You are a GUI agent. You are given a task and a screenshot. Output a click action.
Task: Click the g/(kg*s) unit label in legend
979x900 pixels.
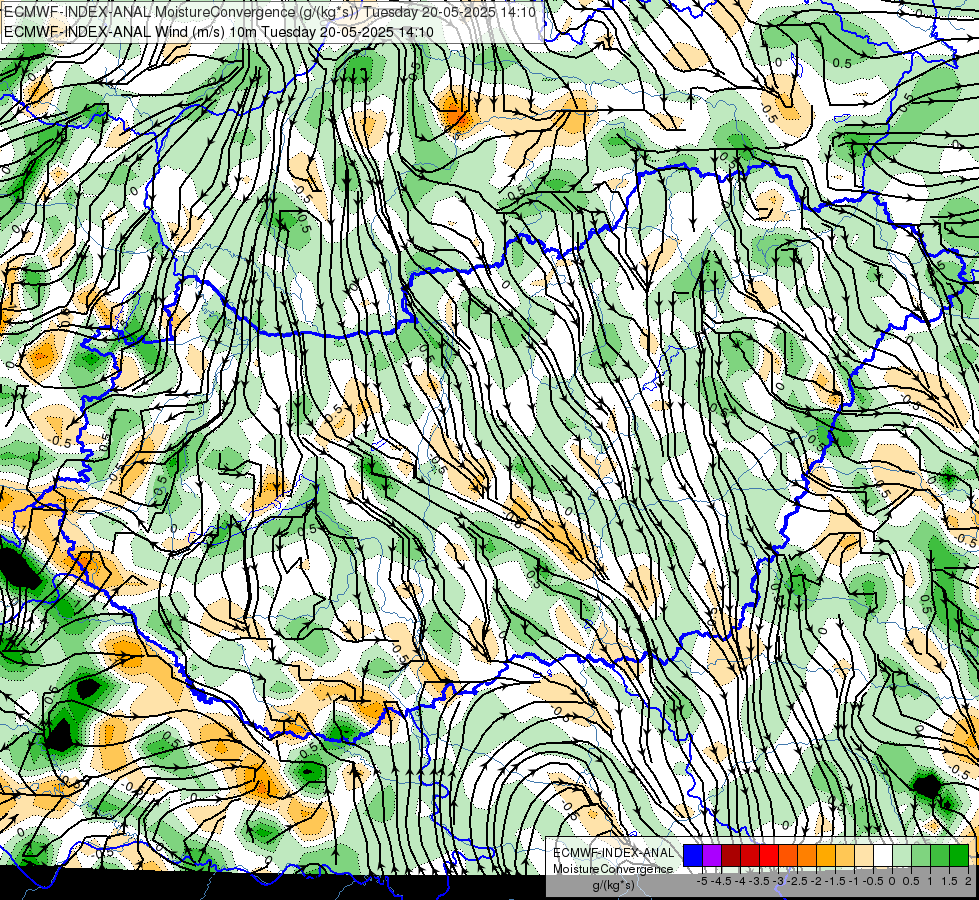pos(614,885)
